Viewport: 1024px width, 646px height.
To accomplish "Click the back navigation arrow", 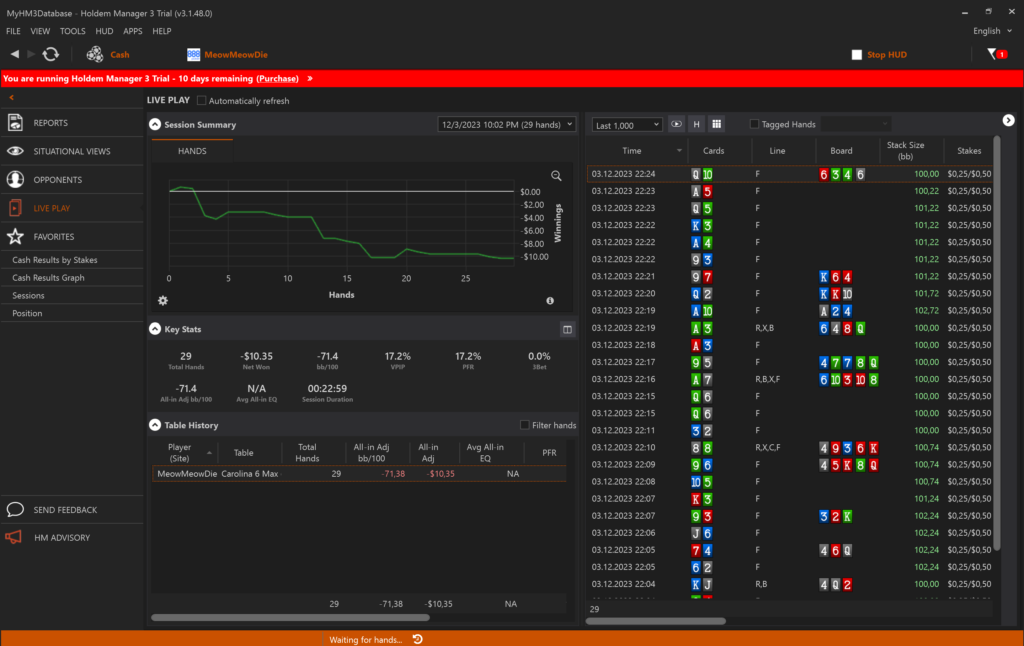I will [14, 54].
